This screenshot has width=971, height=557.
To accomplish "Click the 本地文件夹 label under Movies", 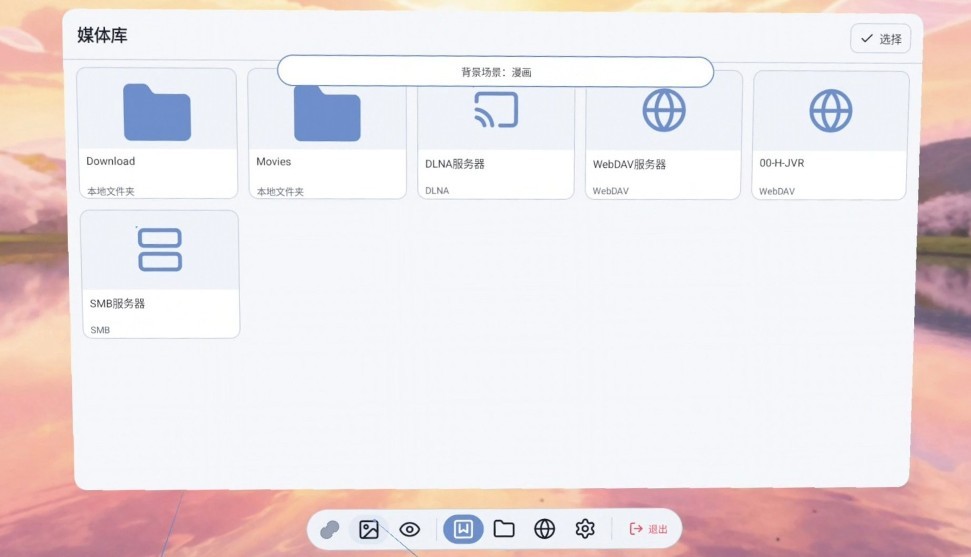I will [281, 191].
